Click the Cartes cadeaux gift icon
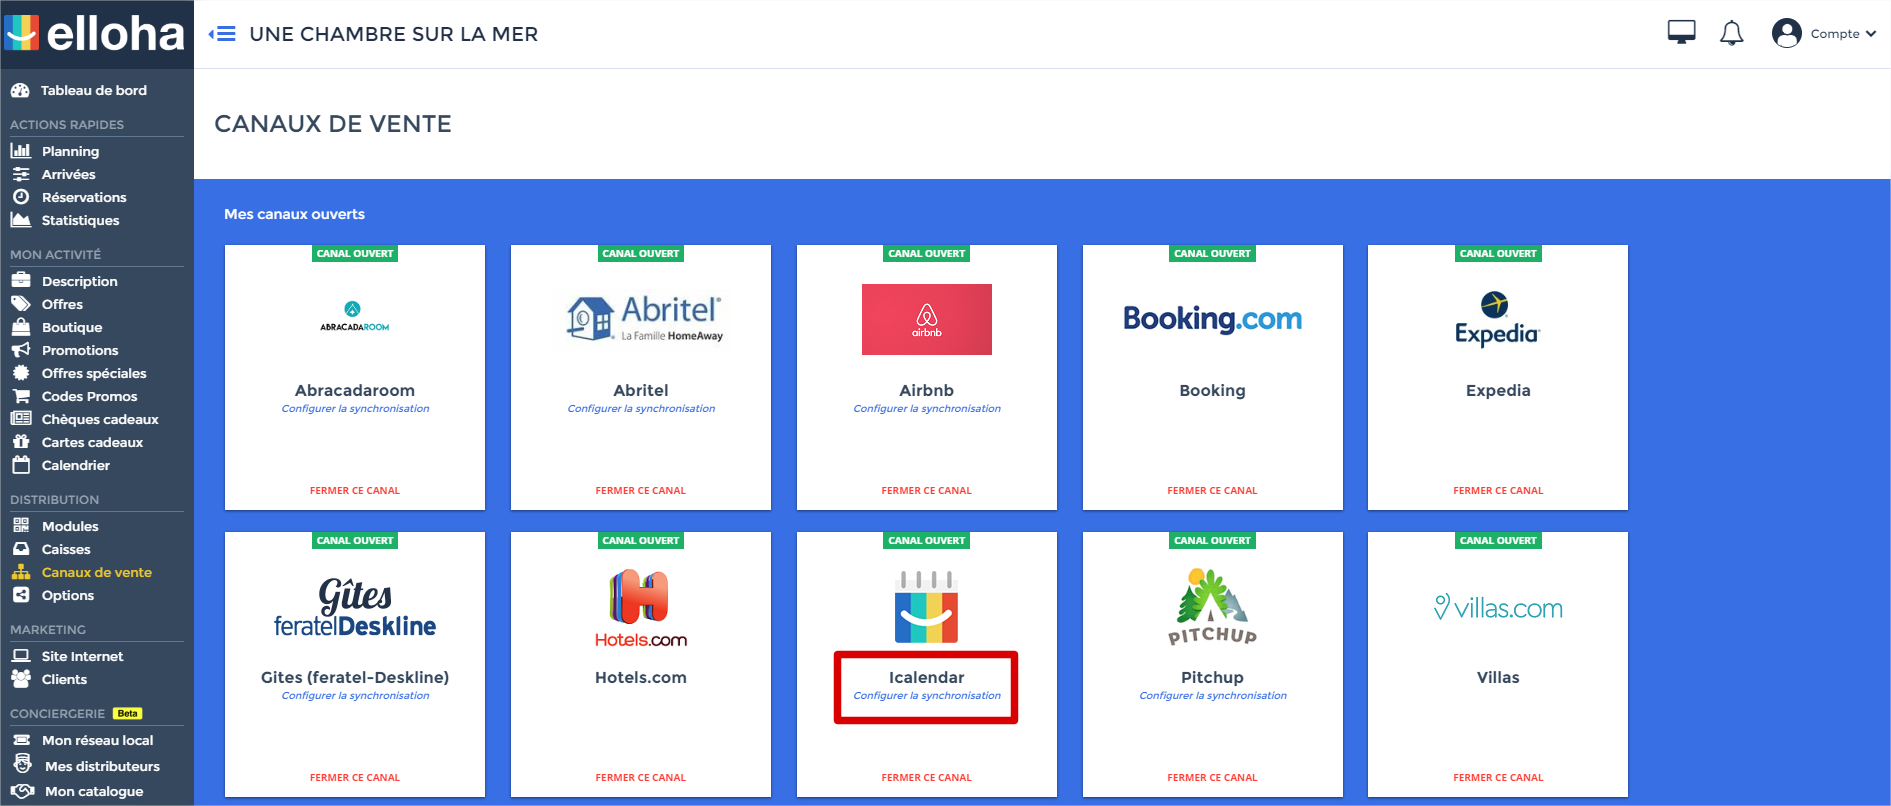 coord(21,442)
